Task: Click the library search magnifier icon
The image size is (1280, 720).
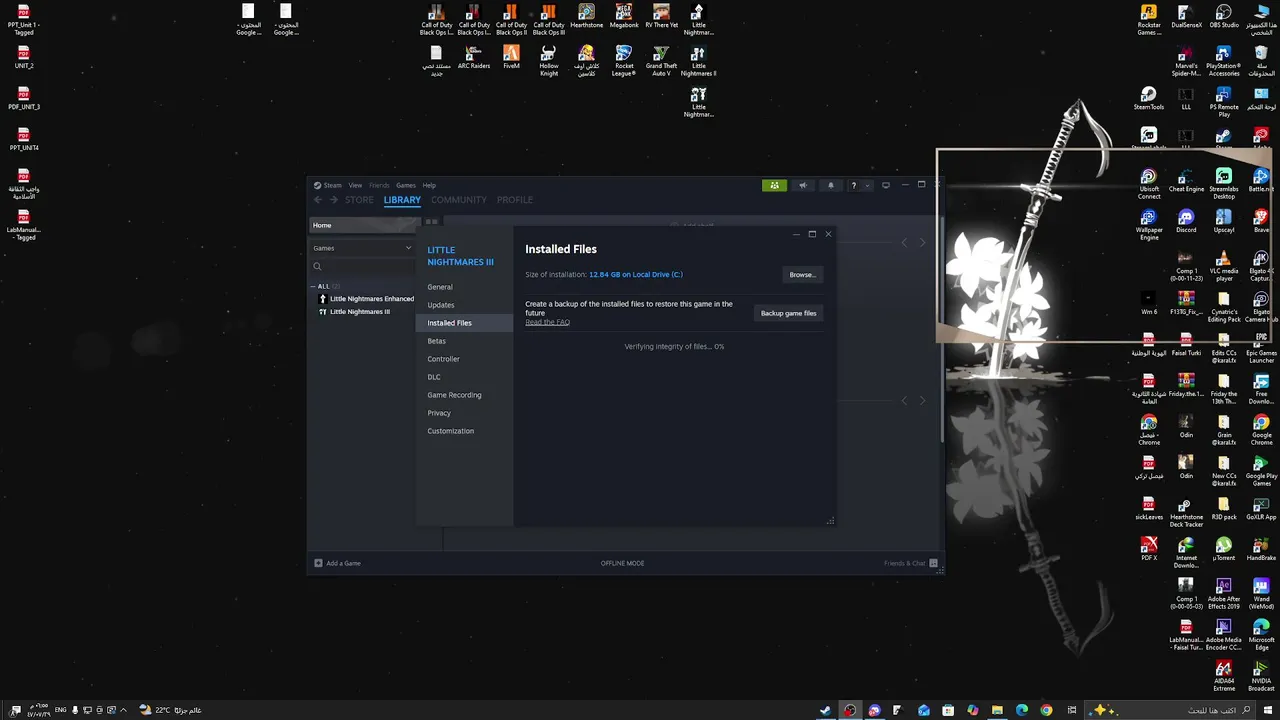Action: click(317, 266)
